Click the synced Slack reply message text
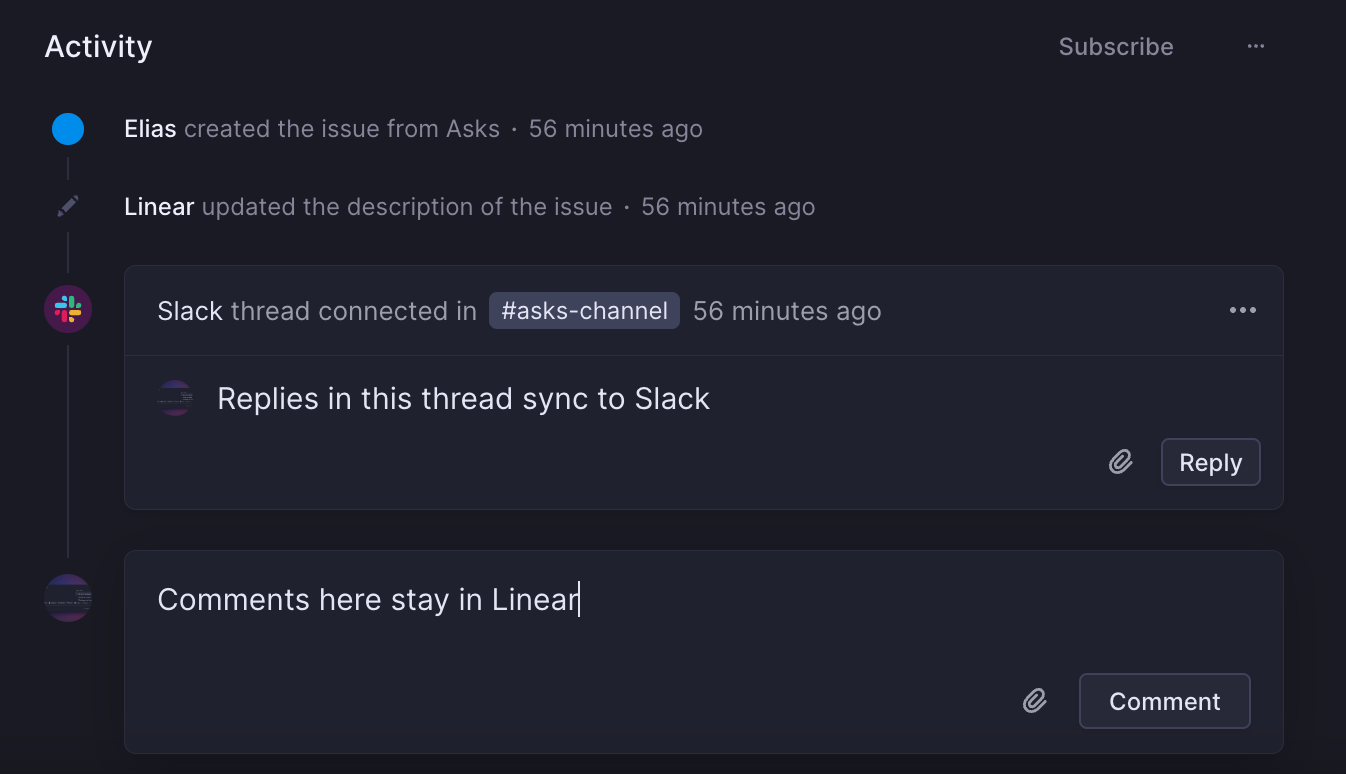This screenshot has height=774, width=1346. (x=463, y=397)
